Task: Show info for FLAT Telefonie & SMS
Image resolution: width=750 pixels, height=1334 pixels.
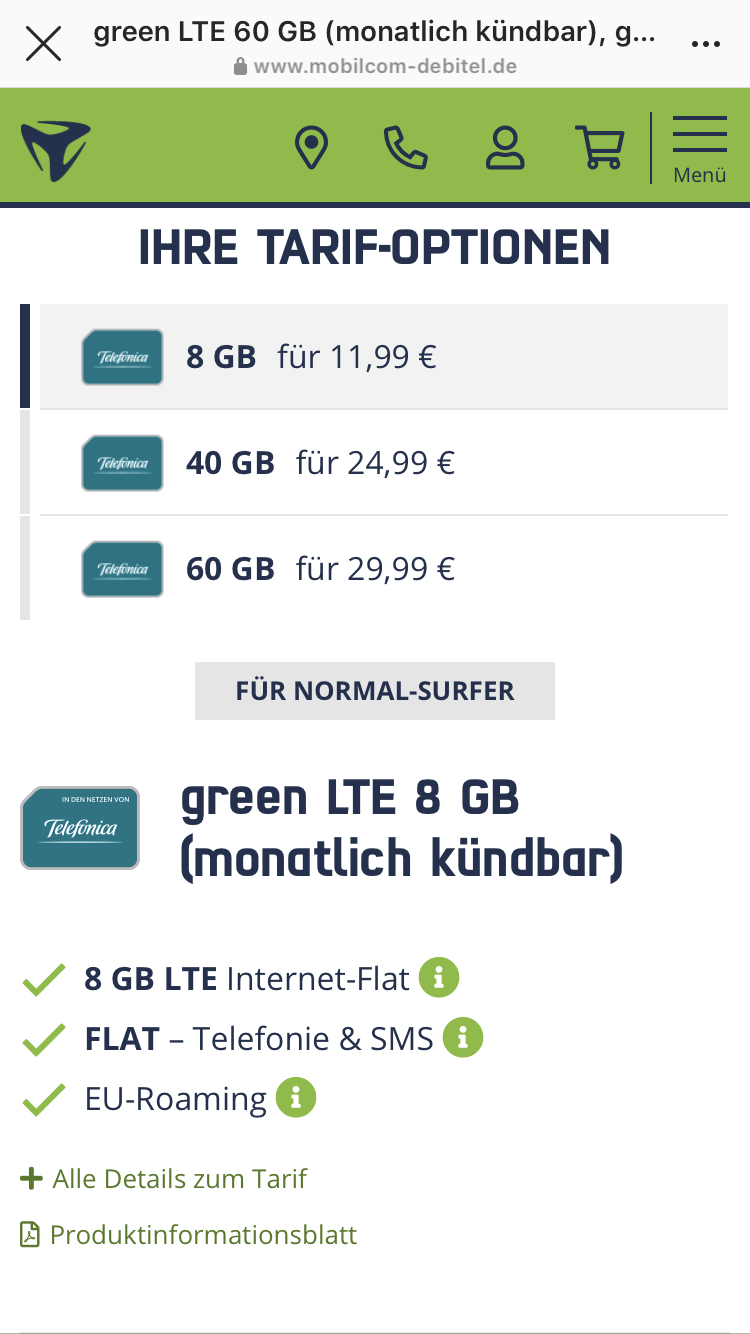Action: pyautogui.click(x=462, y=1038)
